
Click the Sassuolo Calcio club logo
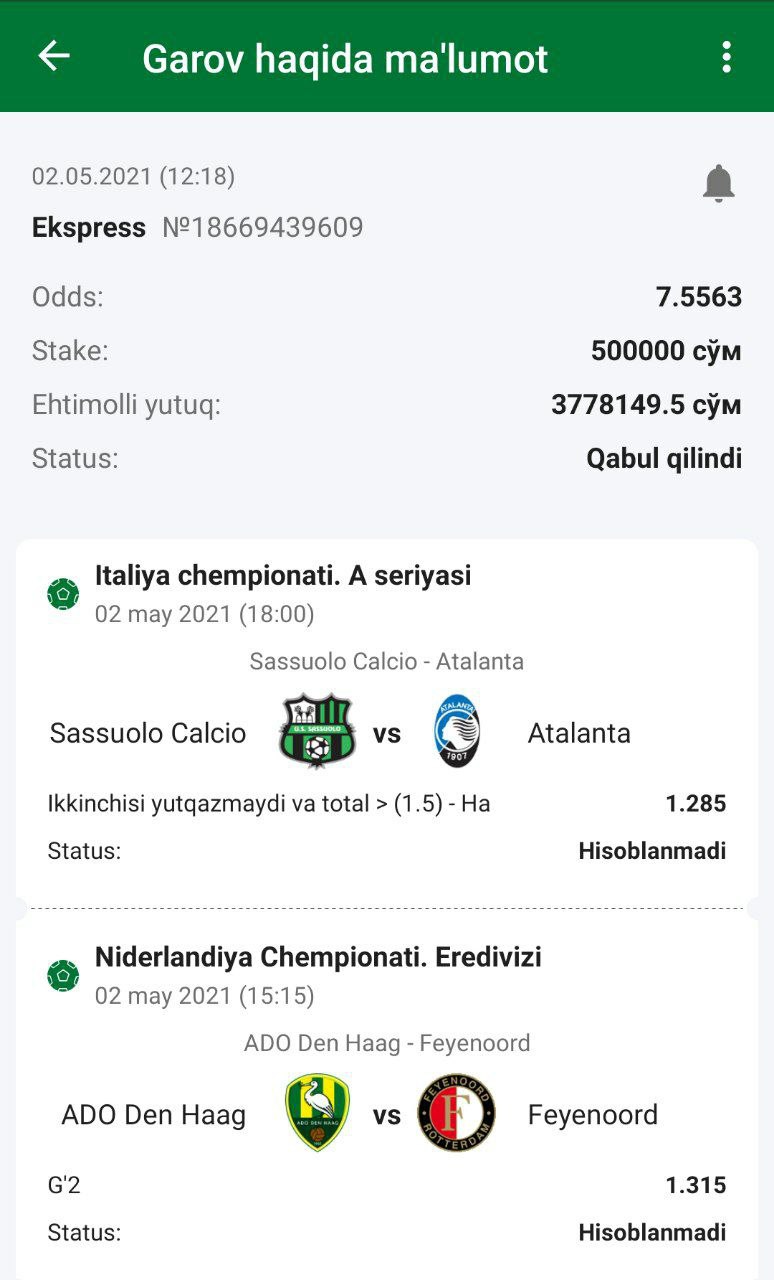coord(316,732)
